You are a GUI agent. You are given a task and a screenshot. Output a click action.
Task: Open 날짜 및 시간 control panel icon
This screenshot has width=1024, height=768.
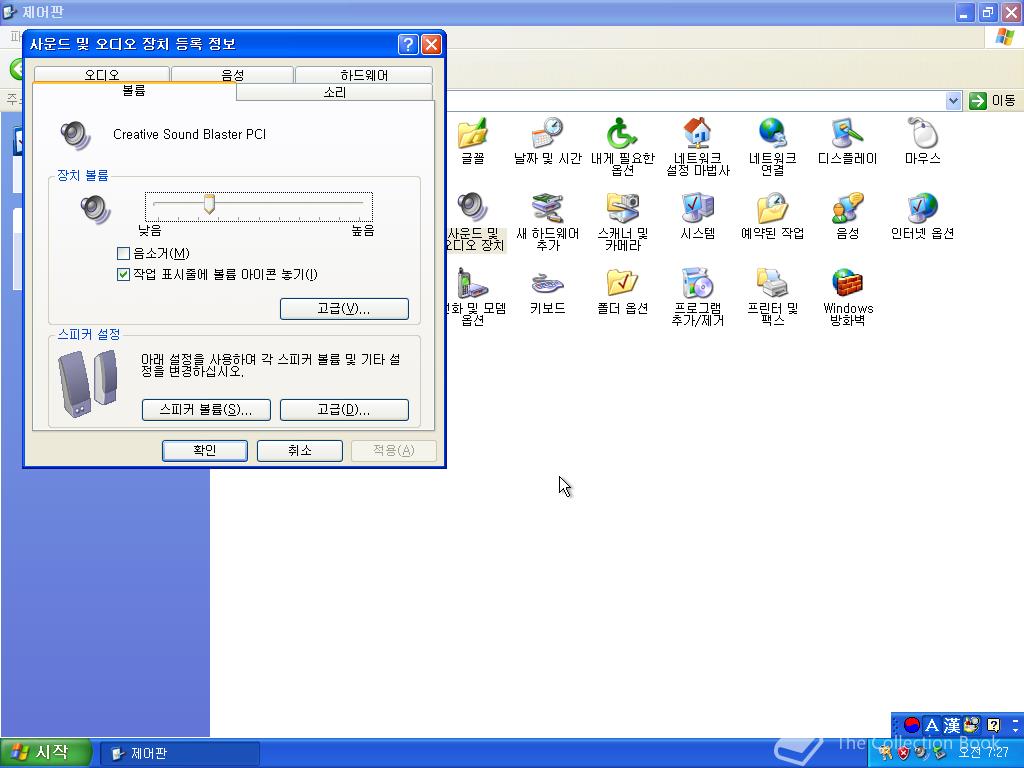547,140
